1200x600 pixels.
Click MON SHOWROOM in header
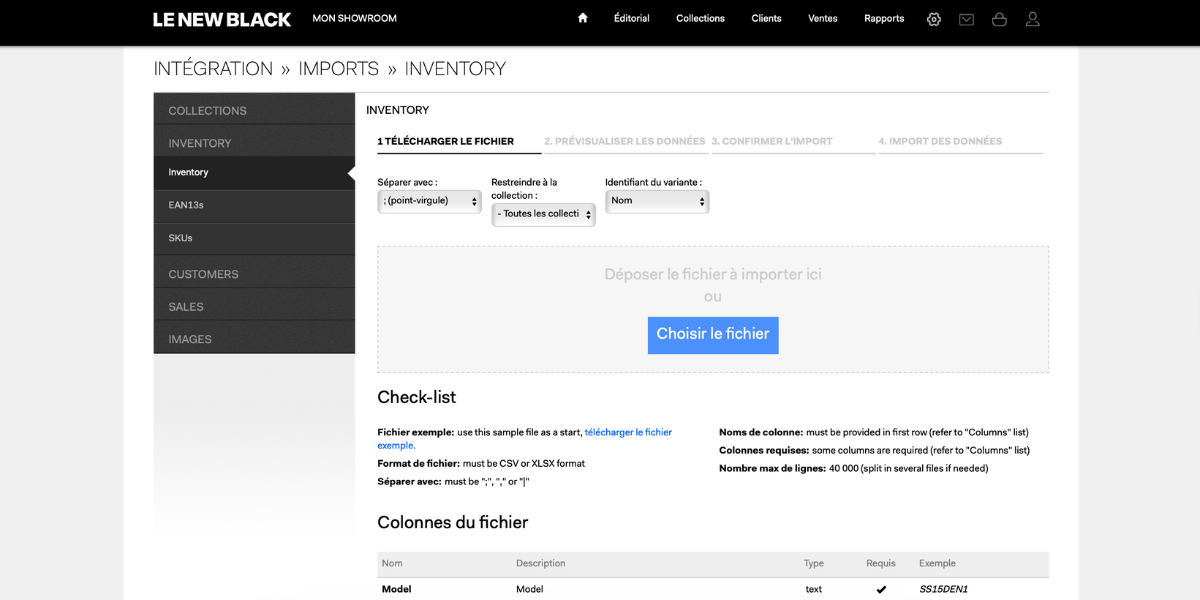coord(354,18)
